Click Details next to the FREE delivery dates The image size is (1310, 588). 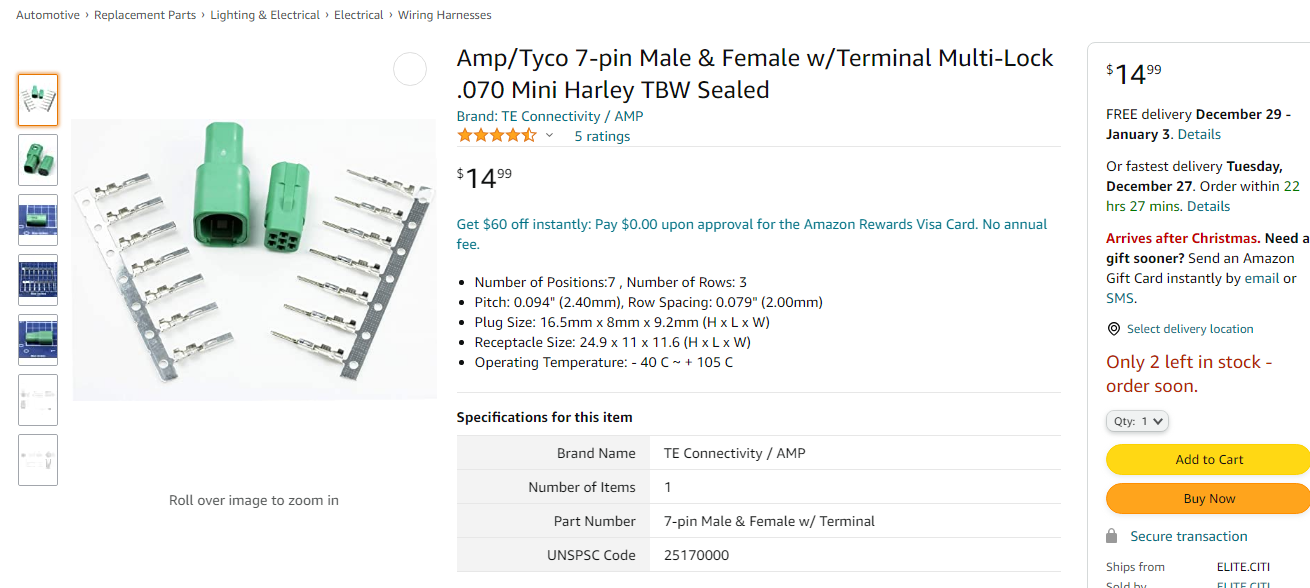coord(1199,133)
